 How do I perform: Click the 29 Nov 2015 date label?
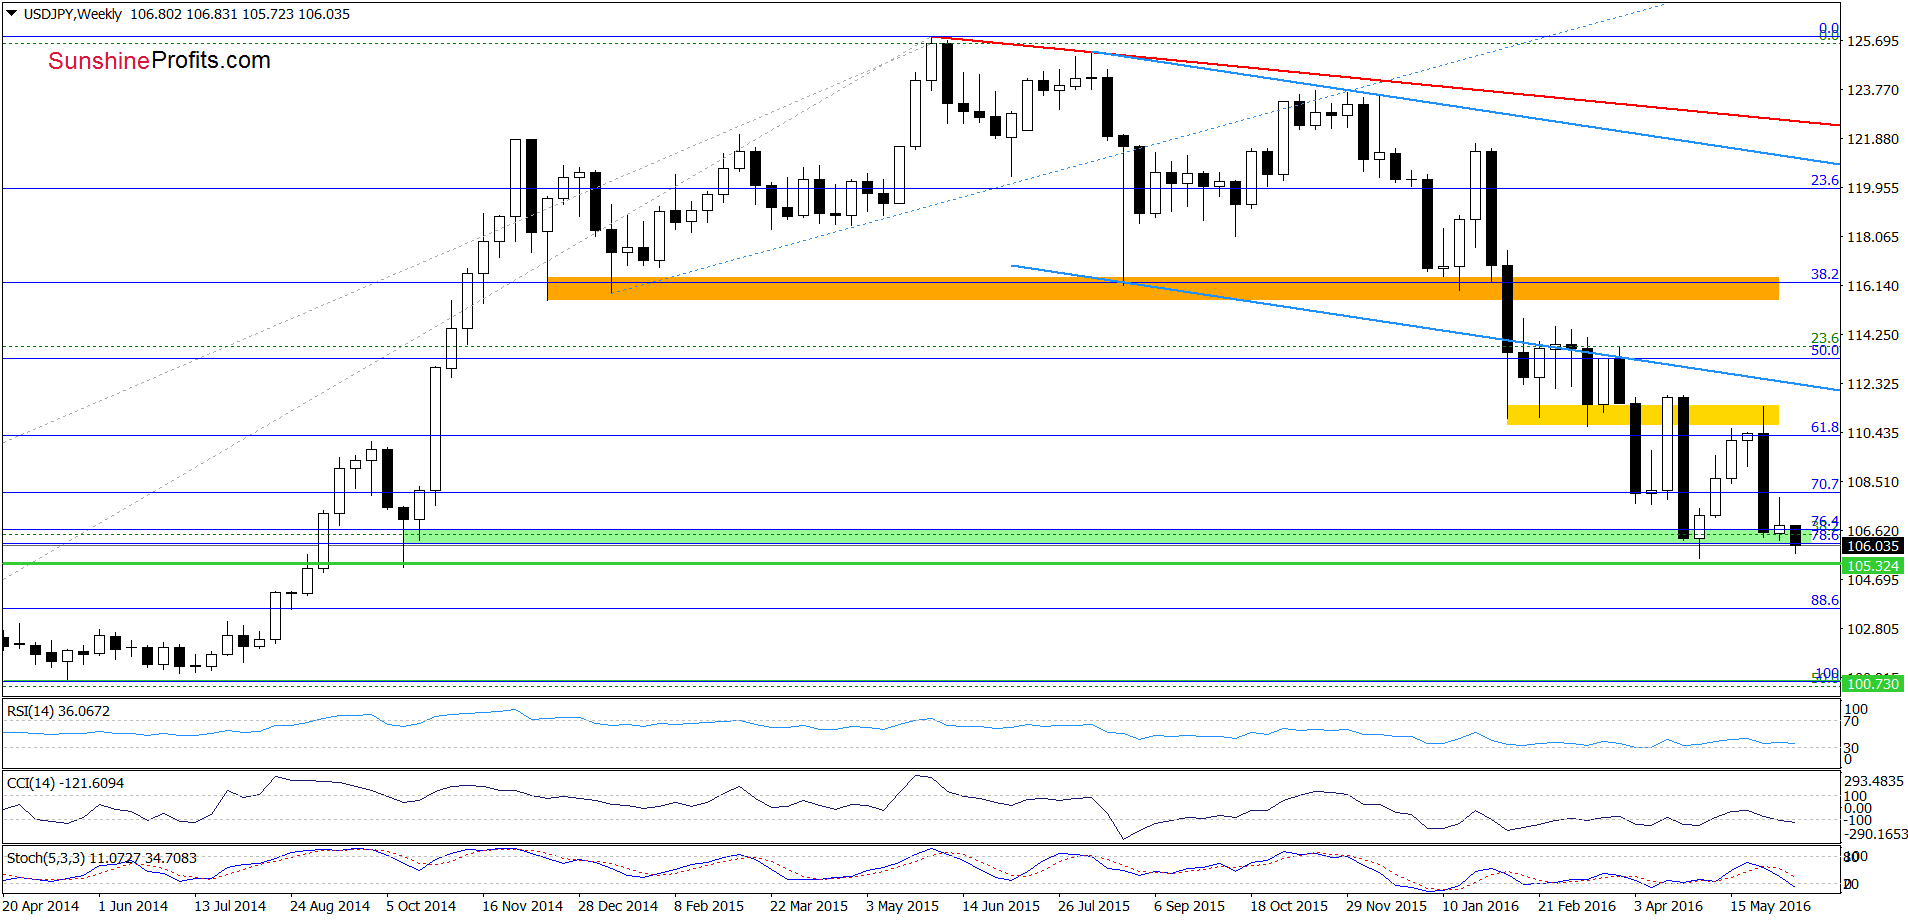point(1386,906)
